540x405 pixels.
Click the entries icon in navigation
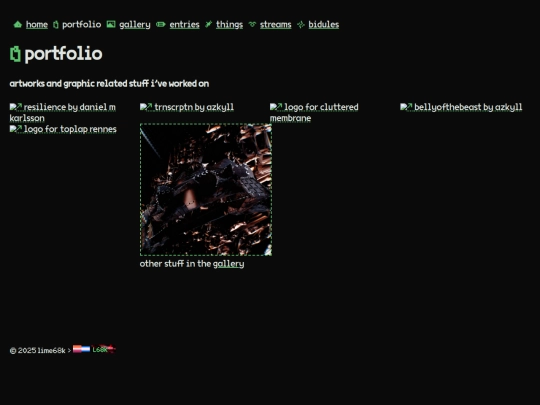[160, 24]
